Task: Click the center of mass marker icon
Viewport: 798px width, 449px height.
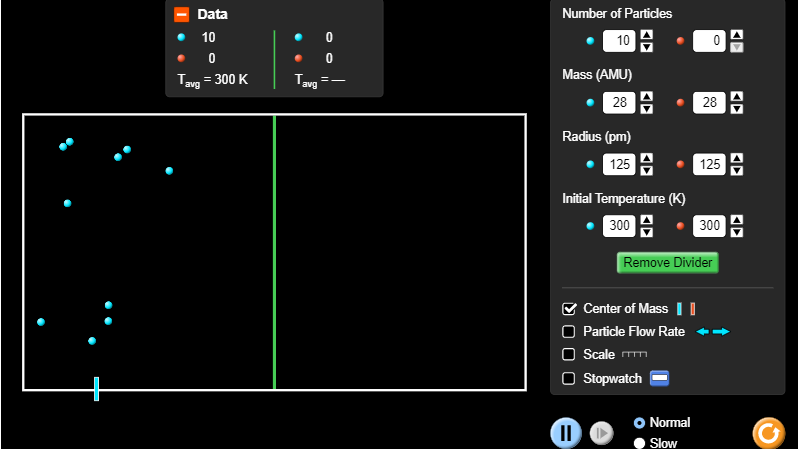Action: click(x=685, y=309)
